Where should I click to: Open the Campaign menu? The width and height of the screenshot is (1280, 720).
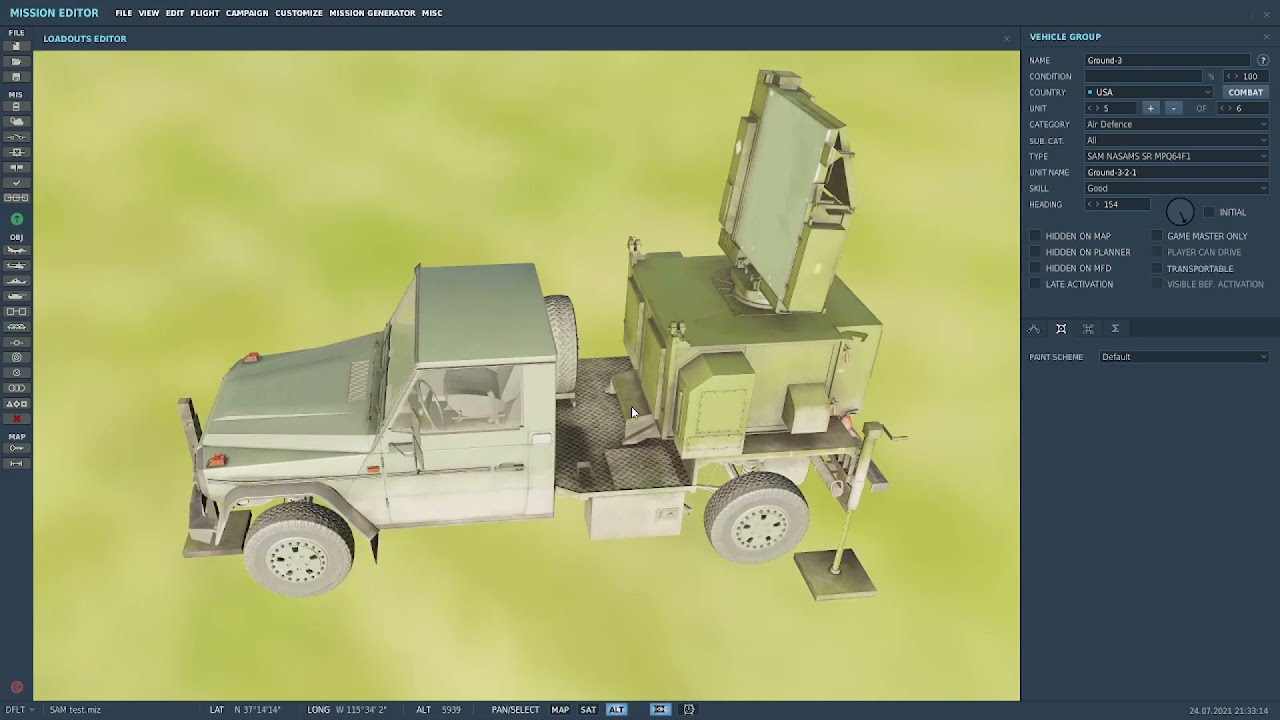[247, 13]
